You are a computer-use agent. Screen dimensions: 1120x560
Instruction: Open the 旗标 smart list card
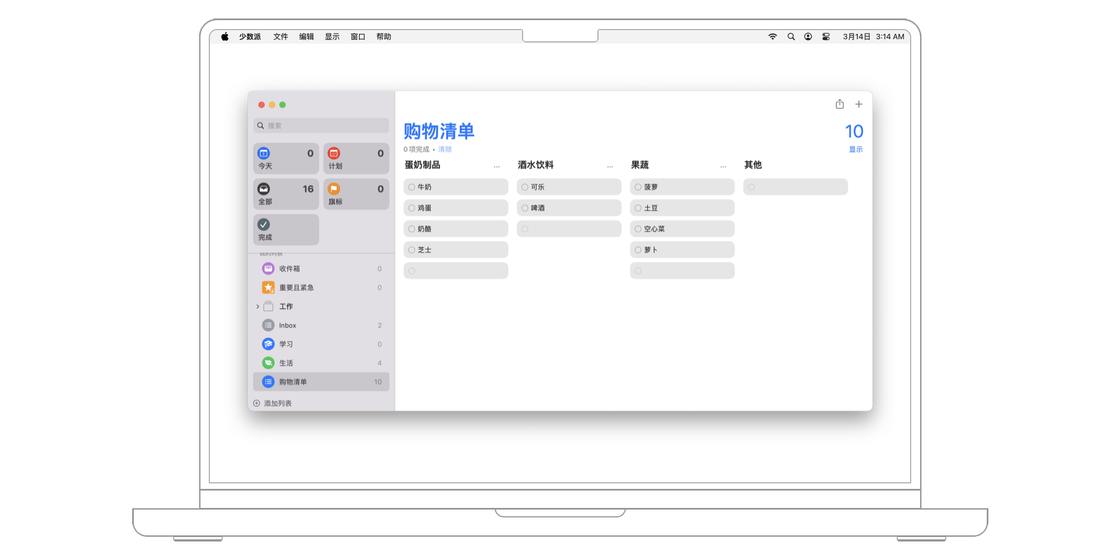pos(356,194)
